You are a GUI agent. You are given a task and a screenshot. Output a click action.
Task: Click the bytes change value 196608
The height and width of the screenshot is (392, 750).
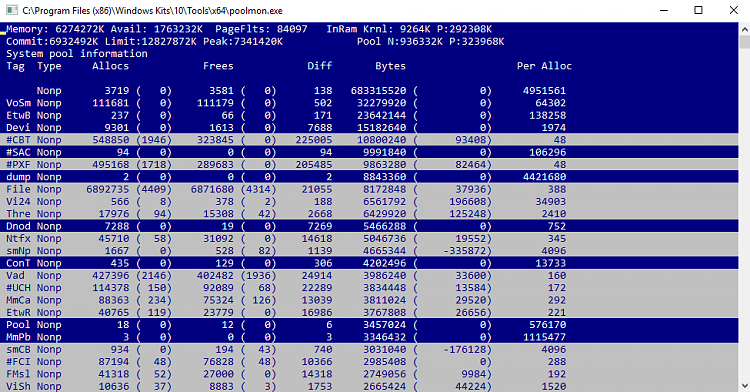tap(467, 201)
